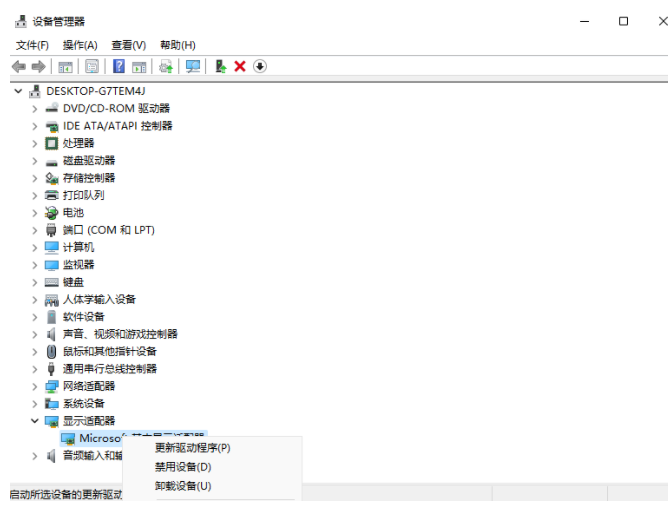668x521 pixels.
Task: Select the 键盘 device category
Action: click(x=73, y=282)
